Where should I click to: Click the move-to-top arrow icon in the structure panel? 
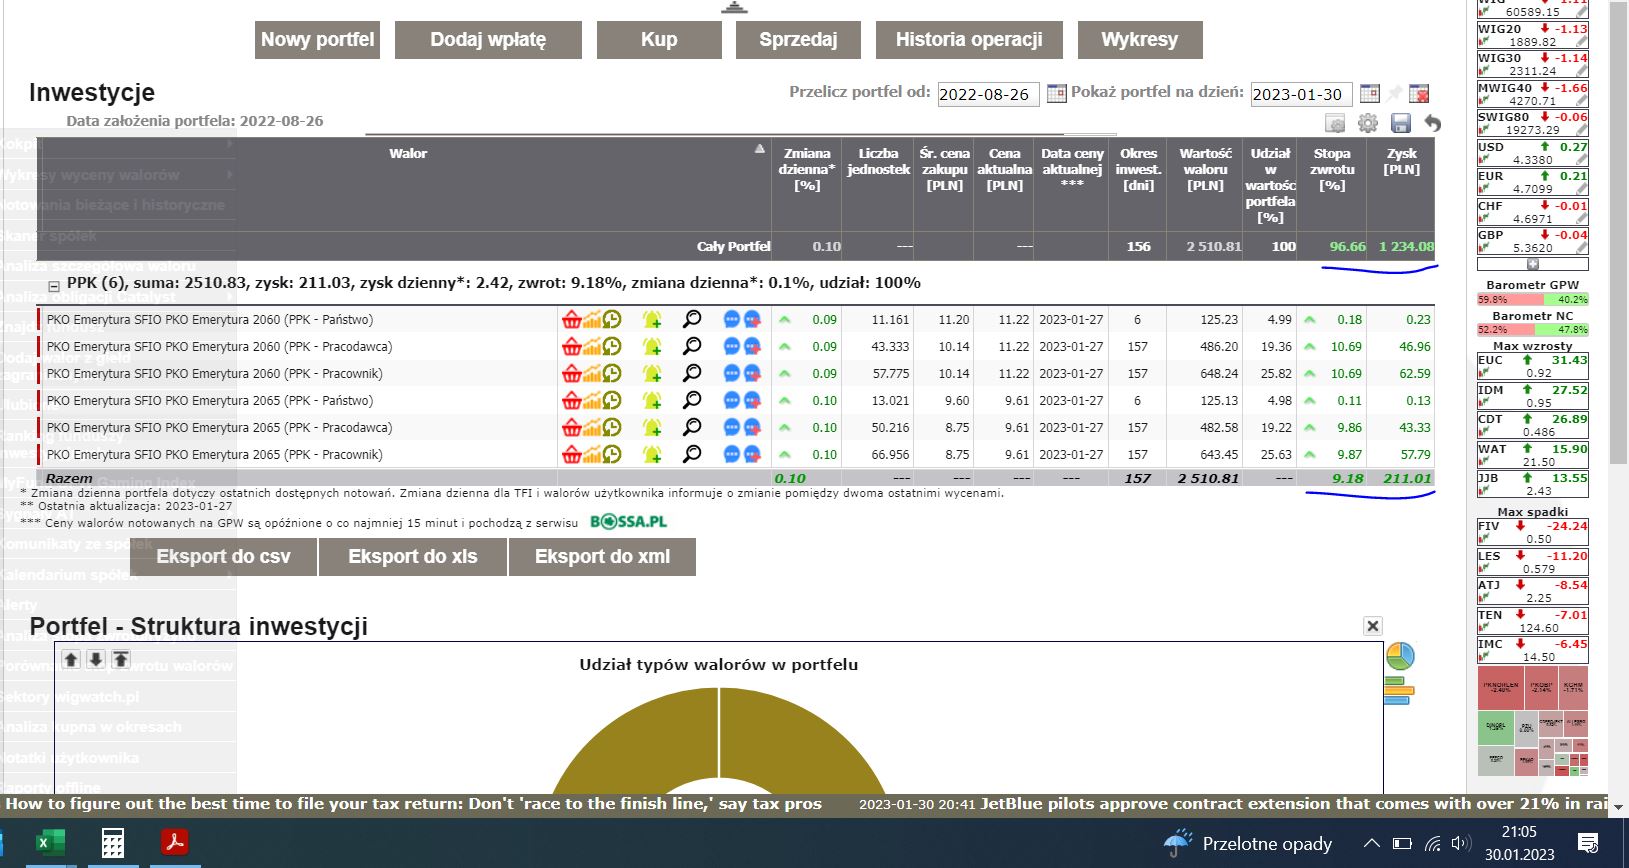coord(121,659)
